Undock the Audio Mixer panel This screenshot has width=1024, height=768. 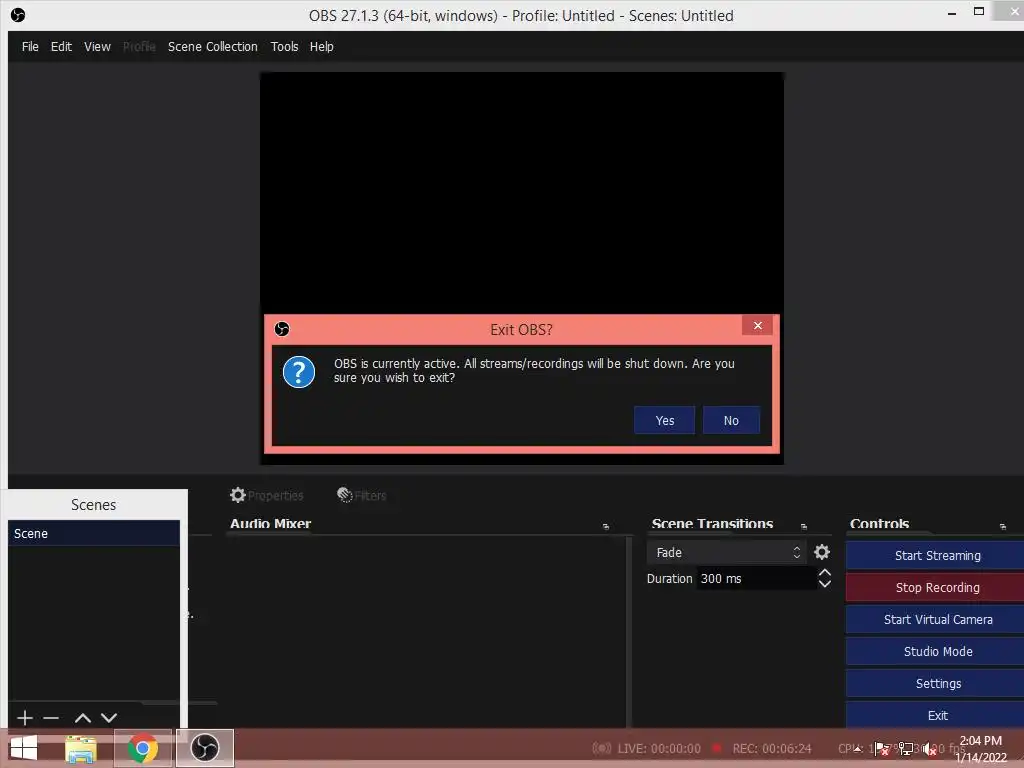606,526
